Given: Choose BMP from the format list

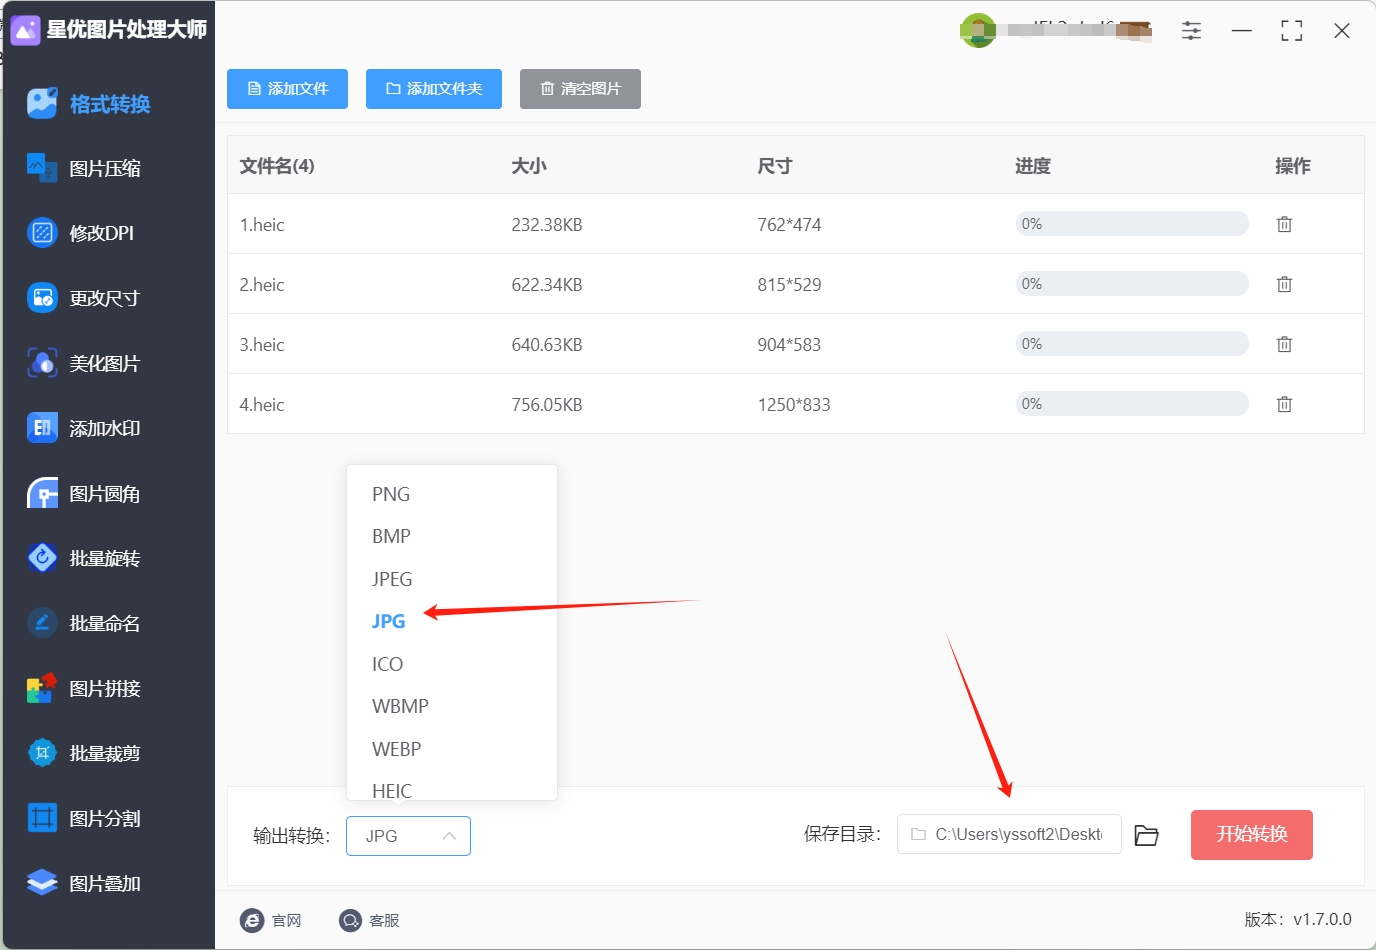Looking at the screenshot, I should click(391, 536).
